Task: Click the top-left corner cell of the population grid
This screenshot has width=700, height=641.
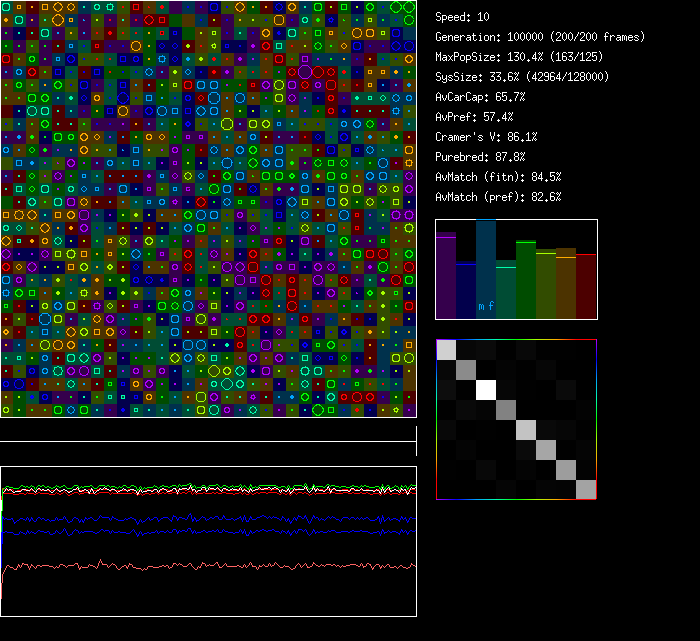Action: 6,6
